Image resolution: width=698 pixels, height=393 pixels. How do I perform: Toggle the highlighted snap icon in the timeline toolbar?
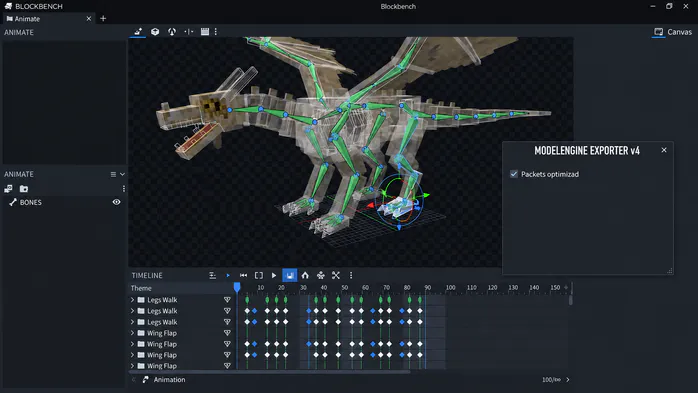pos(289,276)
